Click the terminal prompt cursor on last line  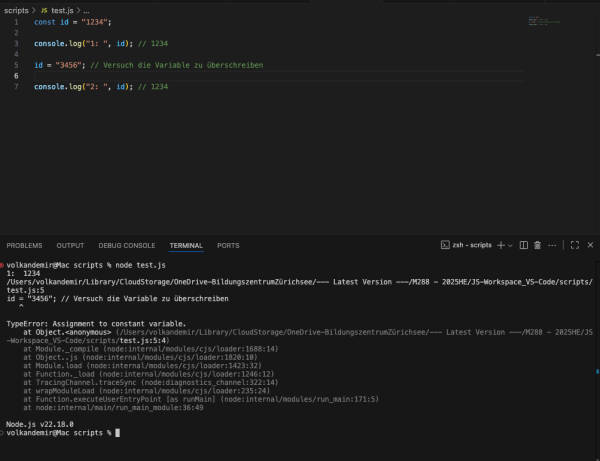[x=117, y=433]
